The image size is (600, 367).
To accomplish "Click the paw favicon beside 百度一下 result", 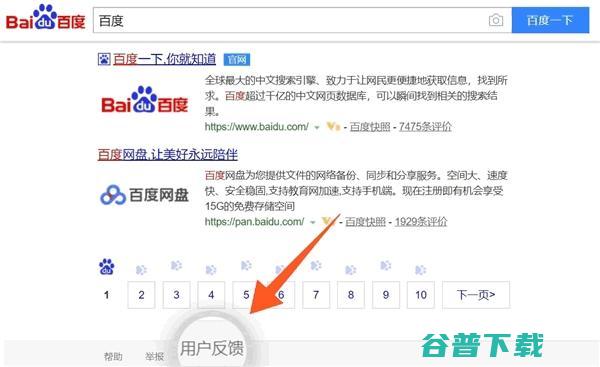I will click(x=104, y=59).
